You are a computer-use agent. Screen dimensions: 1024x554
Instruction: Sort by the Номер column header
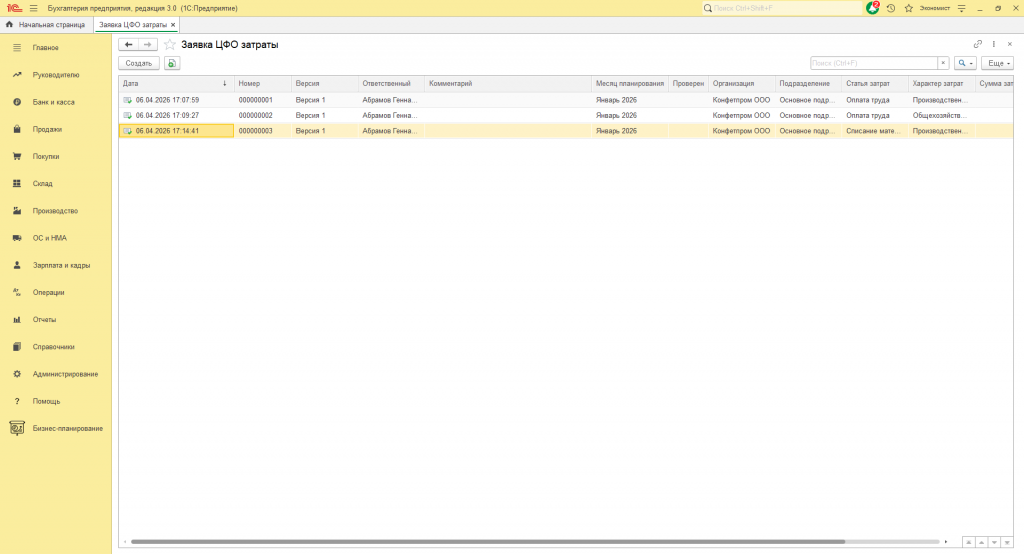point(263,84)
